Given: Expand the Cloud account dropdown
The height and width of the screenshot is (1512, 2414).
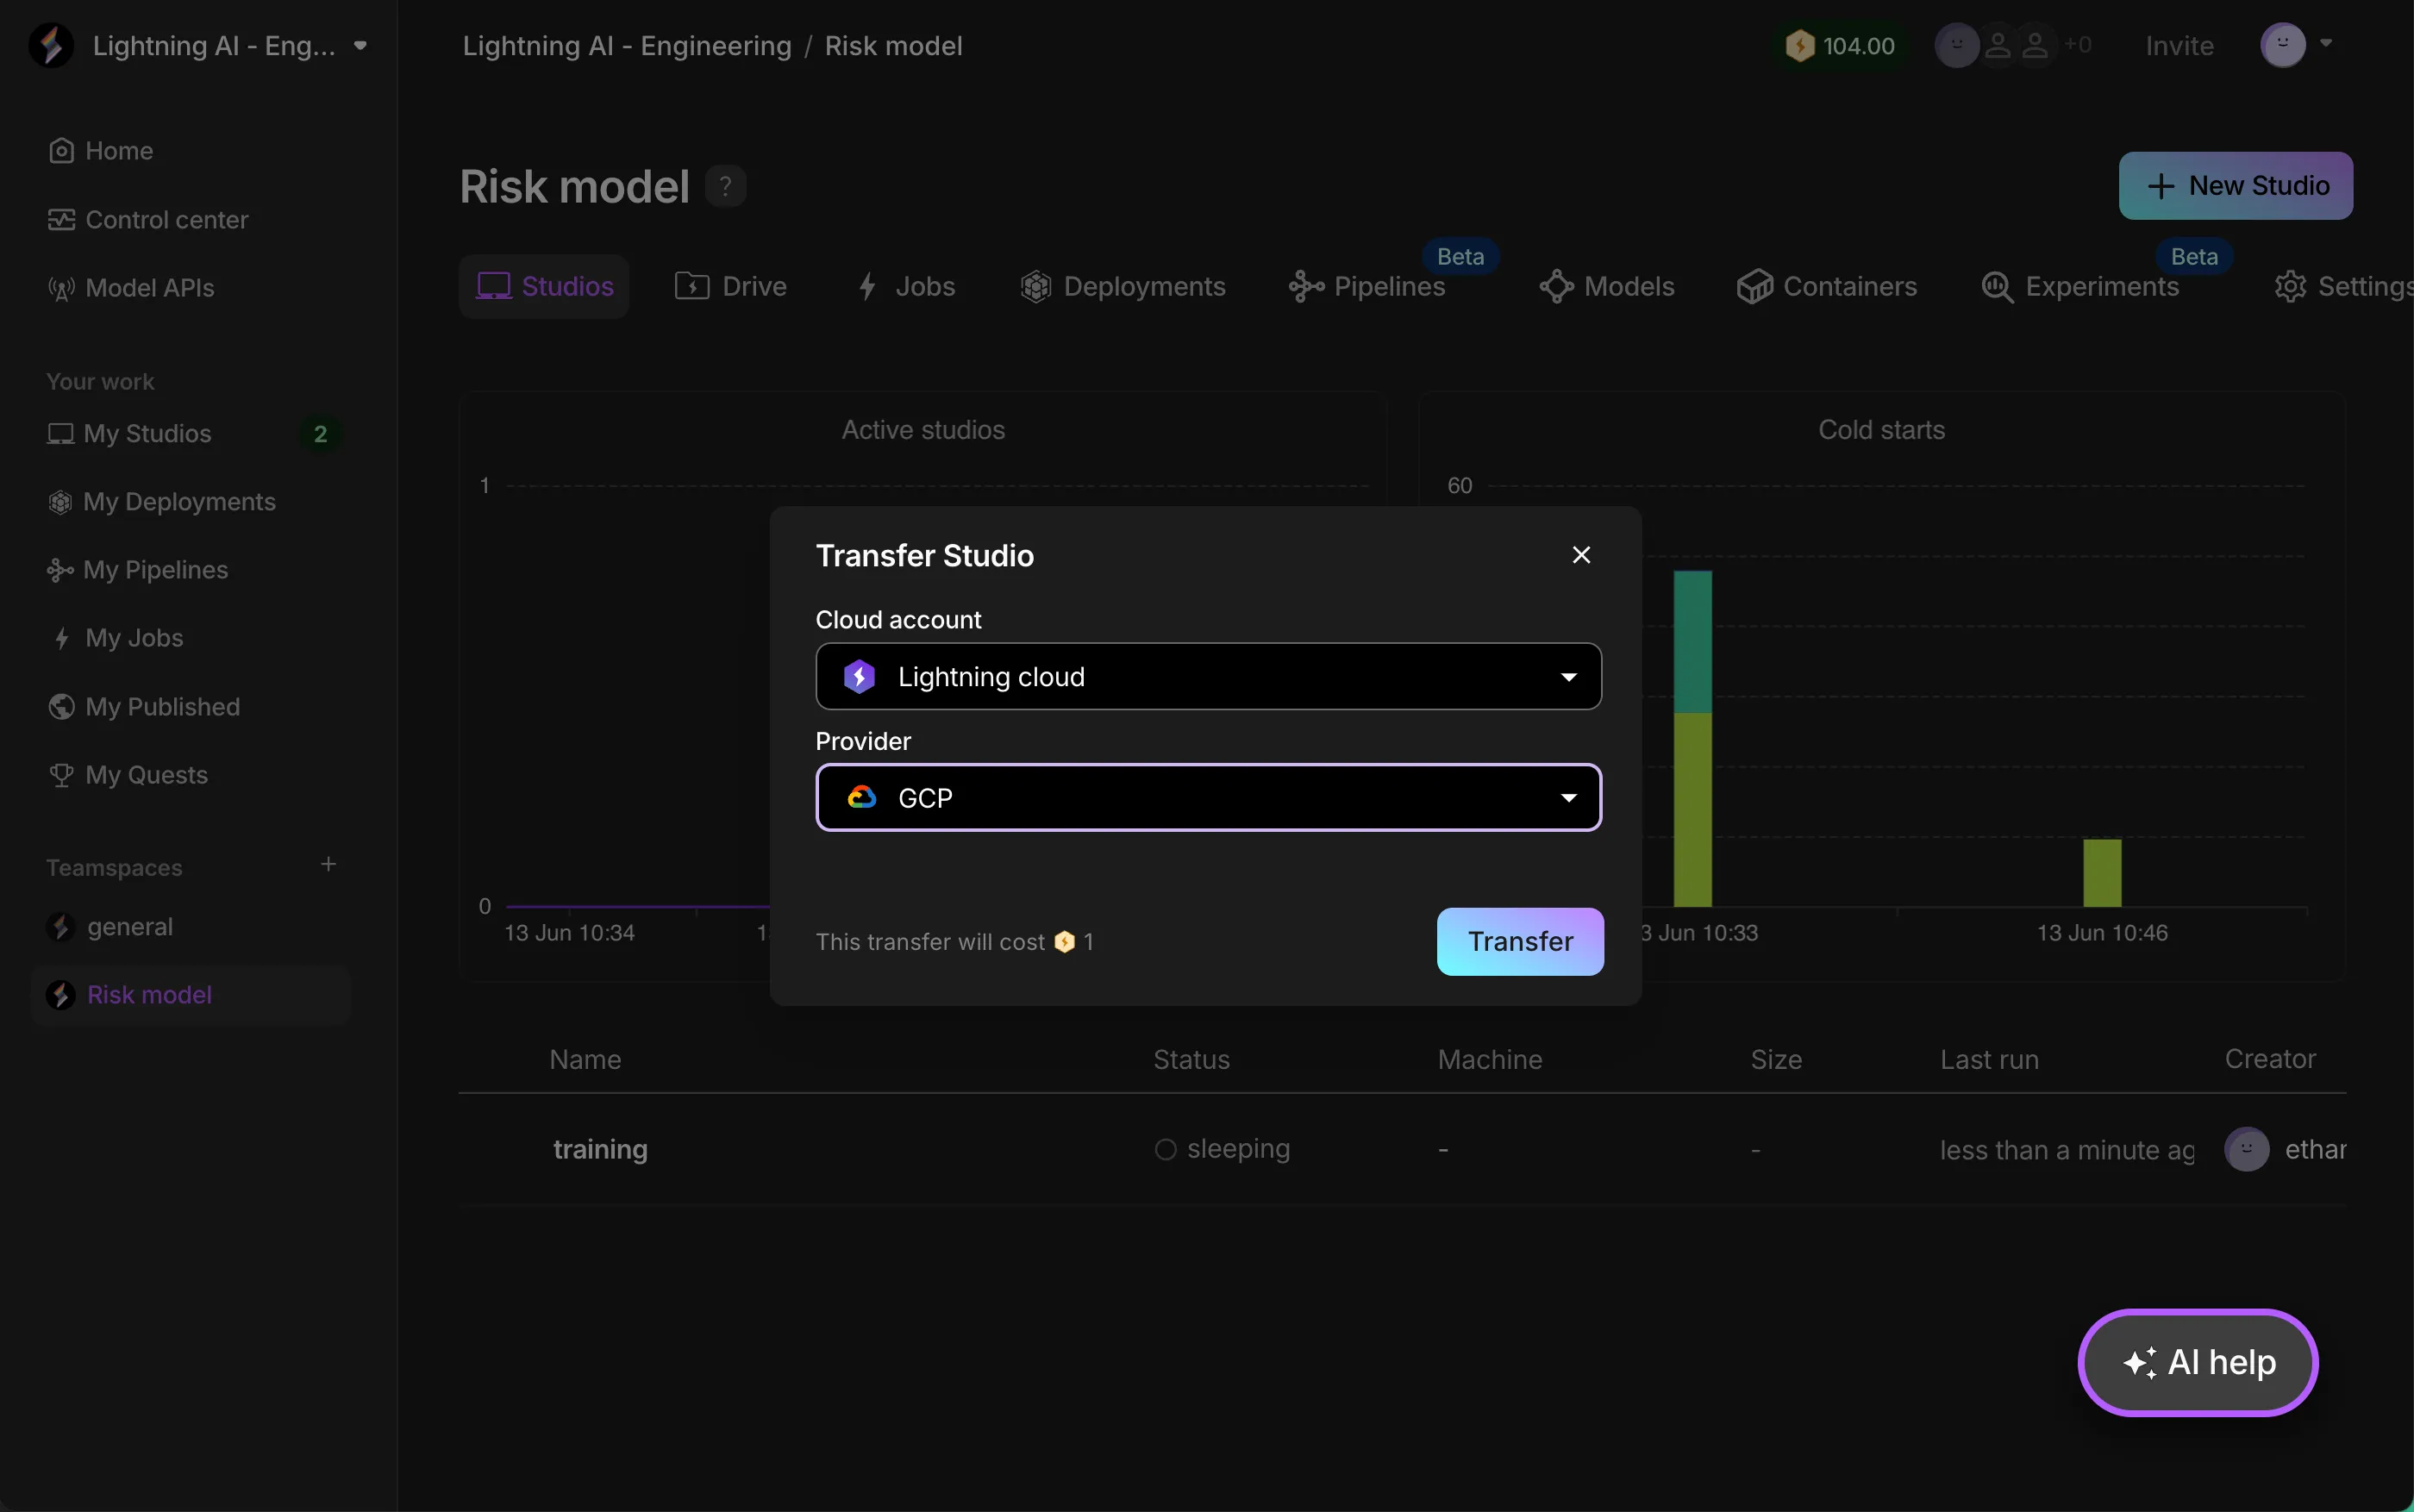Looking at the screenshot, I should 1208,677.
